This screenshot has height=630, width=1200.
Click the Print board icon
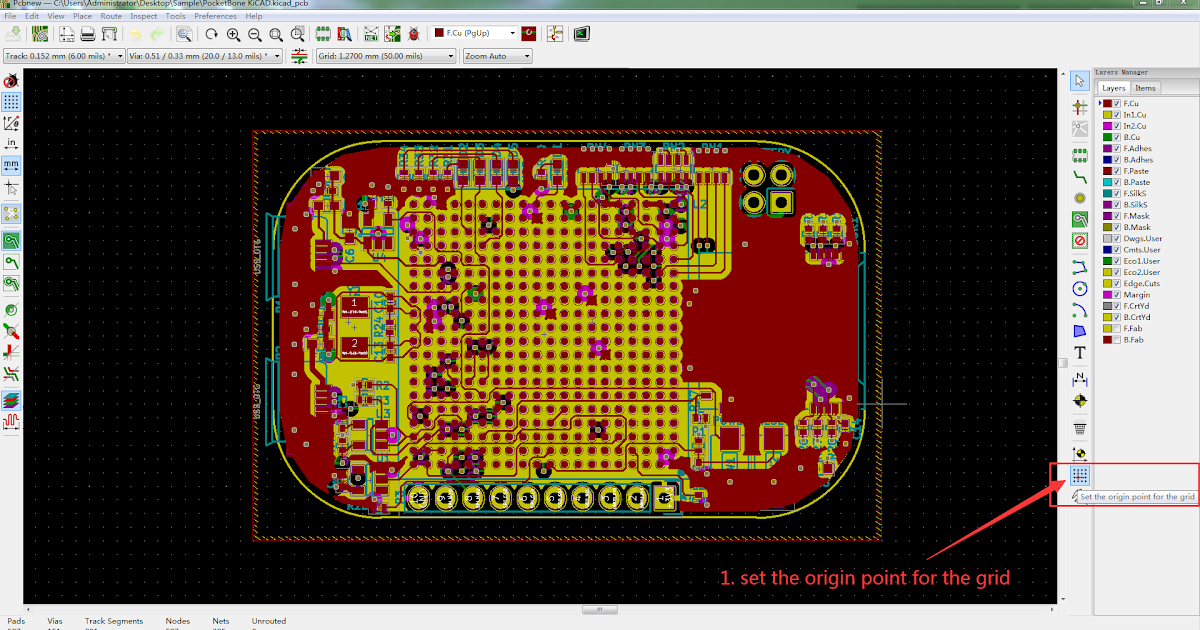click(x=87, y=34)
